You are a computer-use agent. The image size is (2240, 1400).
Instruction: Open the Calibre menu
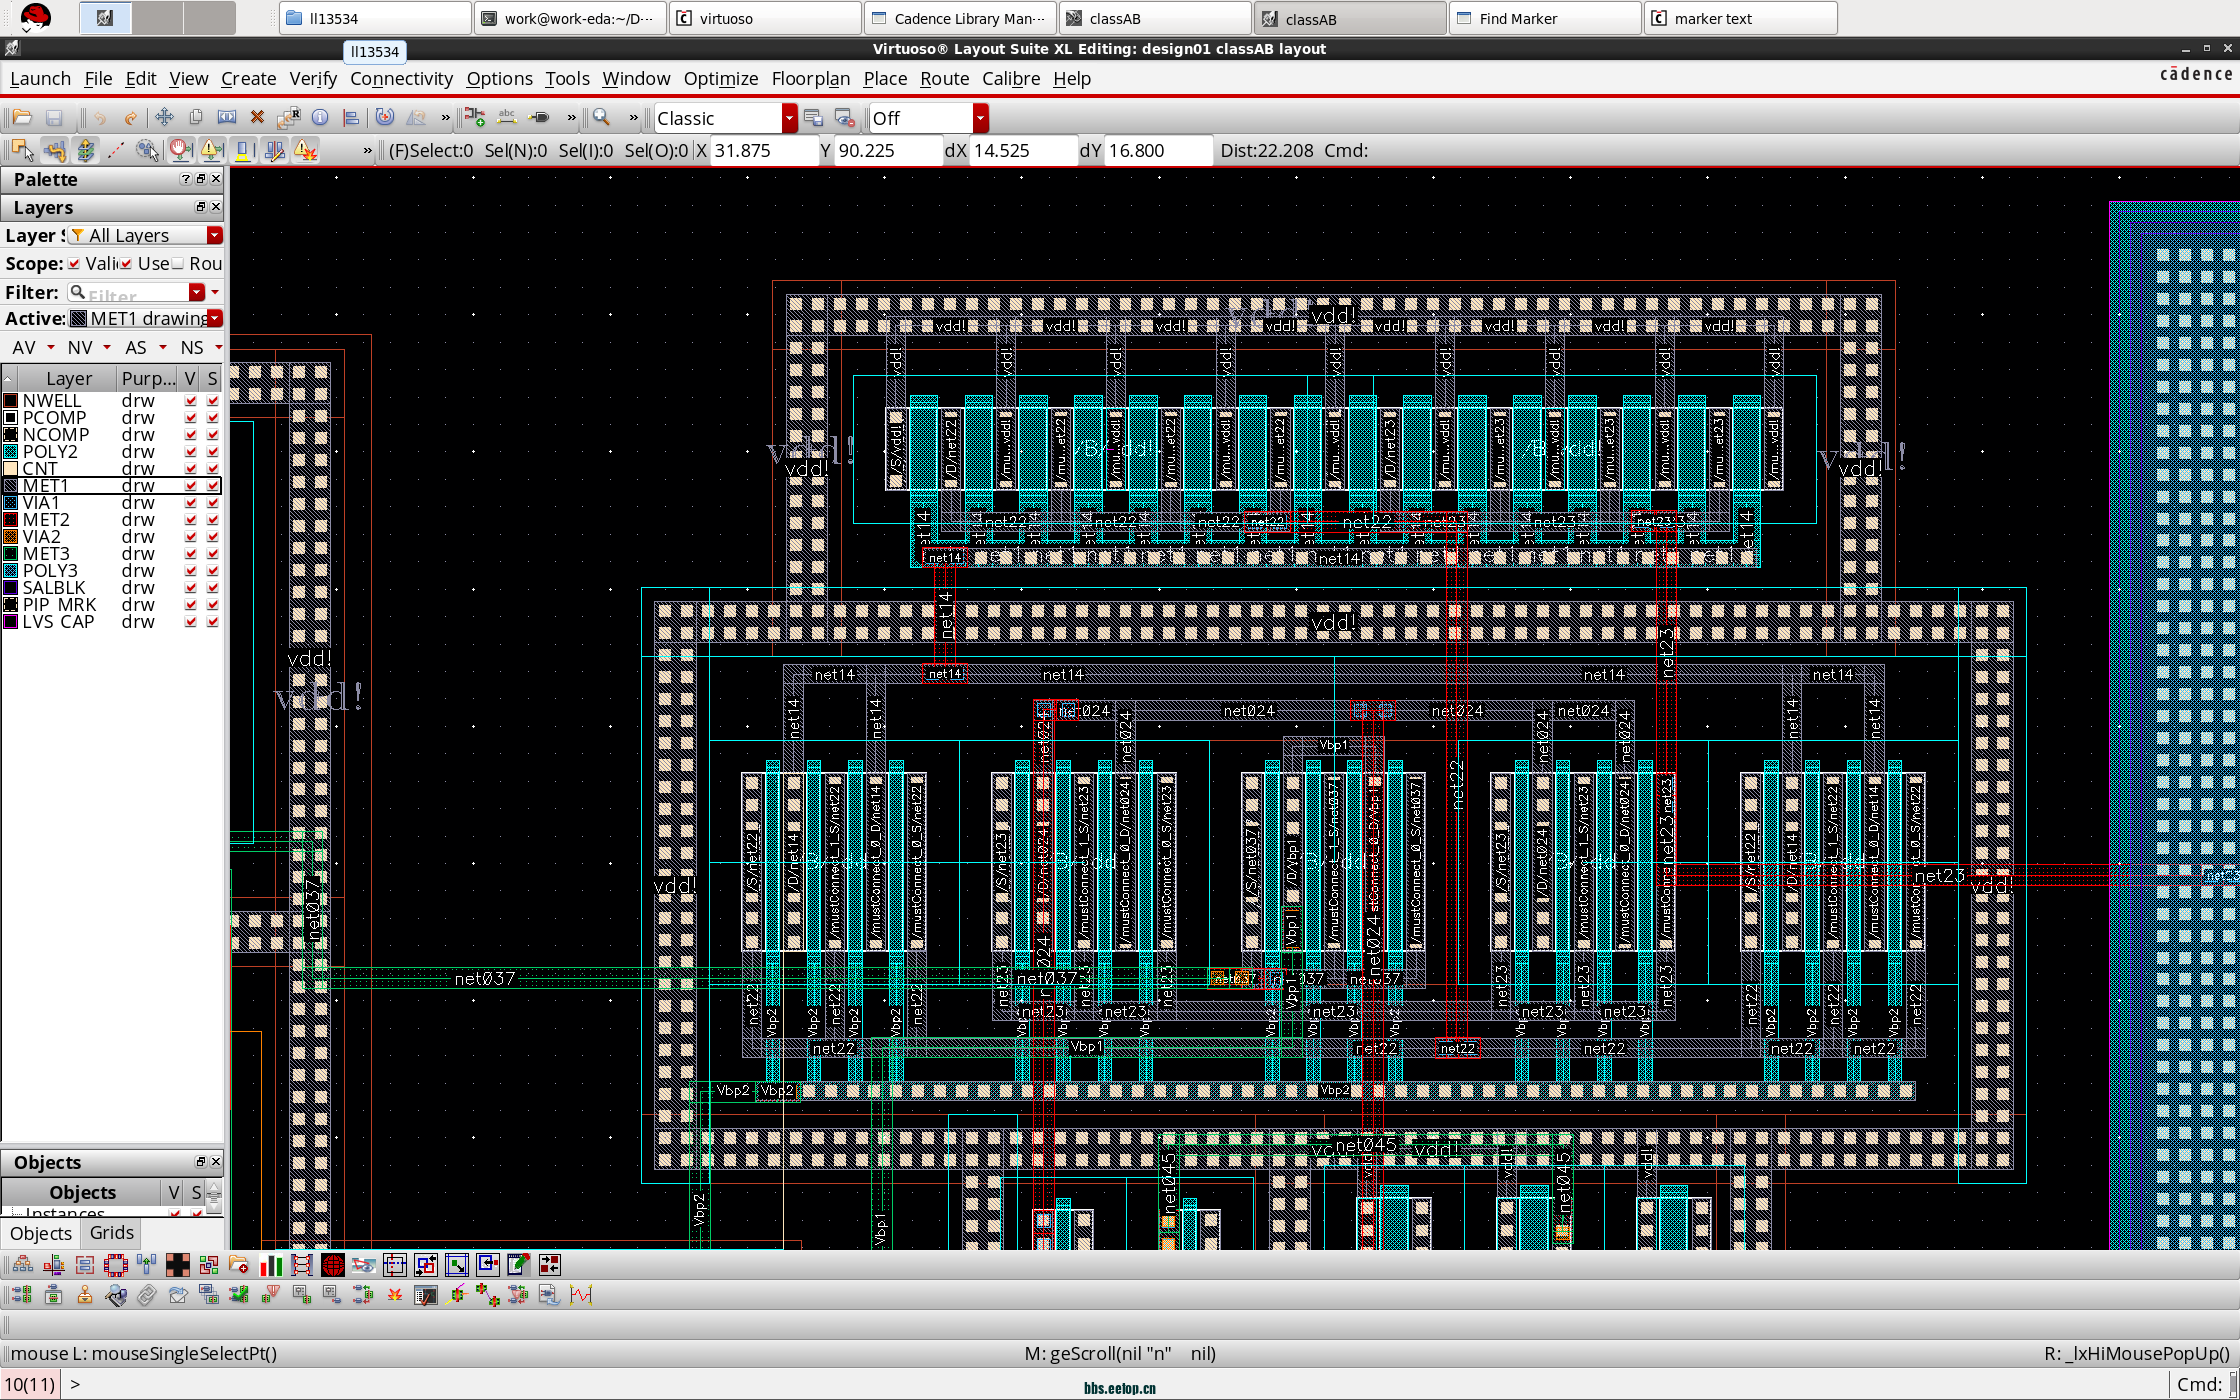1010,79
